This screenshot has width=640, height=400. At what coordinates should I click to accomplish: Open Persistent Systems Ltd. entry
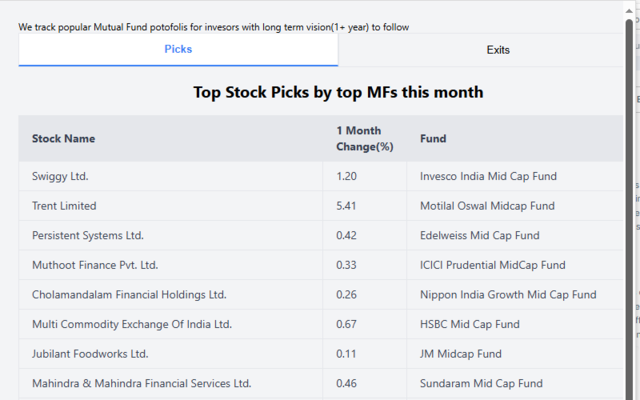point(88,236)
